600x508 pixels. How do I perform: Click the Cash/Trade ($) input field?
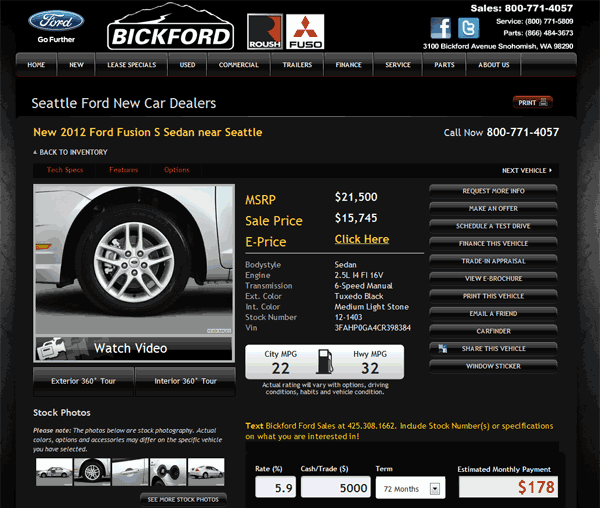point(336,487)
